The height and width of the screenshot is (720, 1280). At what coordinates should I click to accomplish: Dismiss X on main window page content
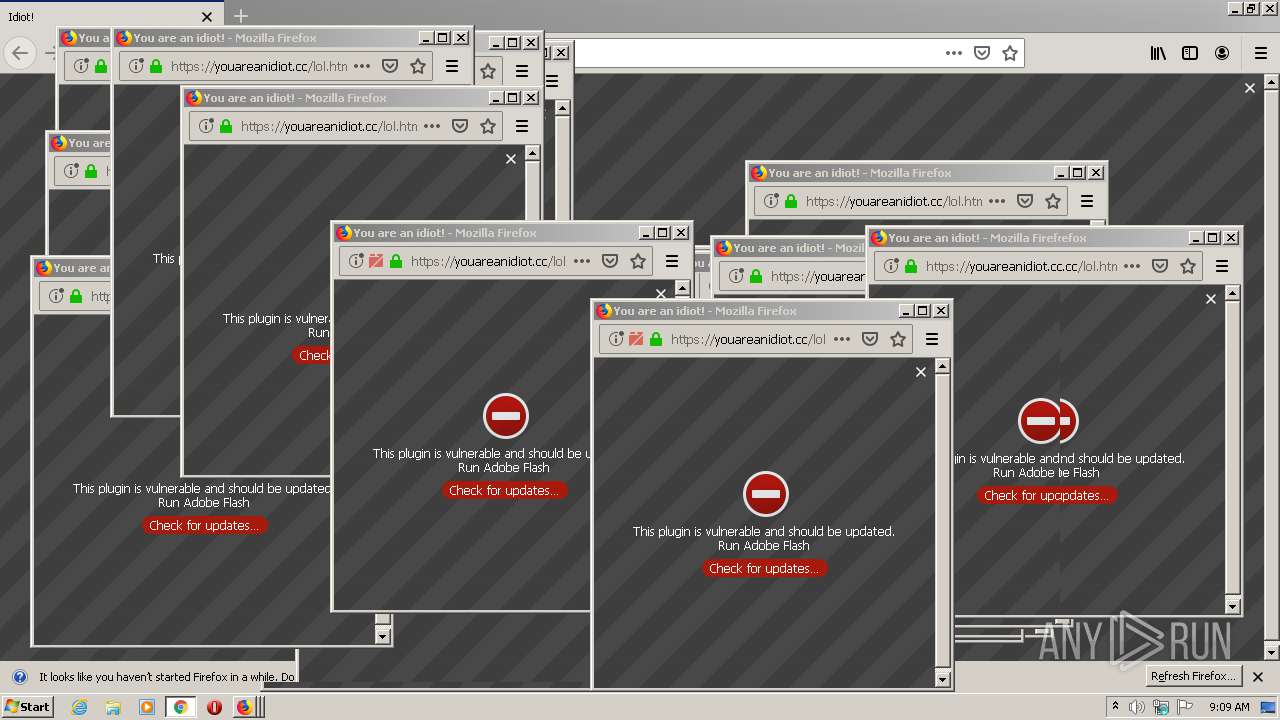1249,88
